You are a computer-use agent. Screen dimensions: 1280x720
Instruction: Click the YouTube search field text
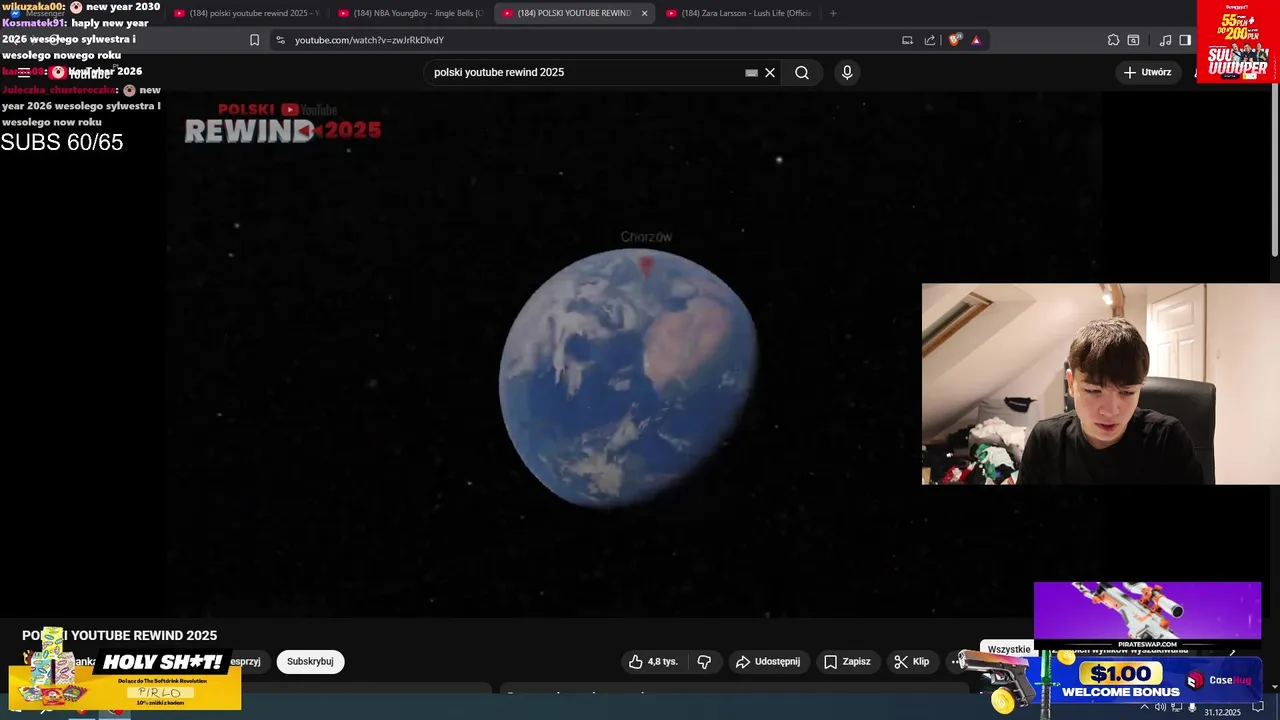point(499,73)
